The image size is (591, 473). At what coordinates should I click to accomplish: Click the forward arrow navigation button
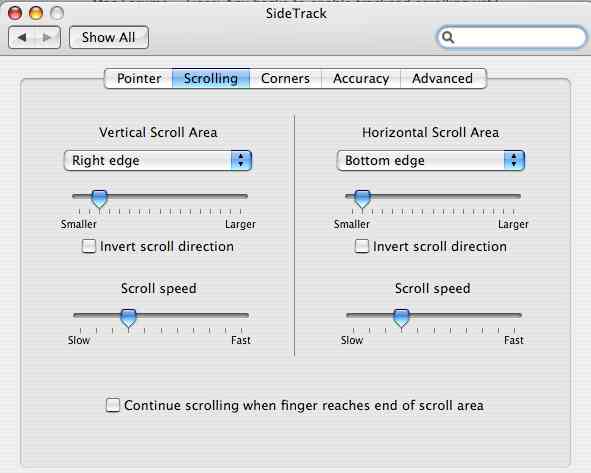point(47,37)
